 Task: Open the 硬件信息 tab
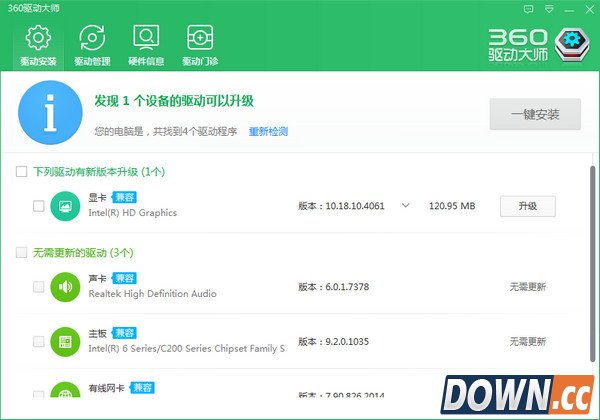pos(146,46)
